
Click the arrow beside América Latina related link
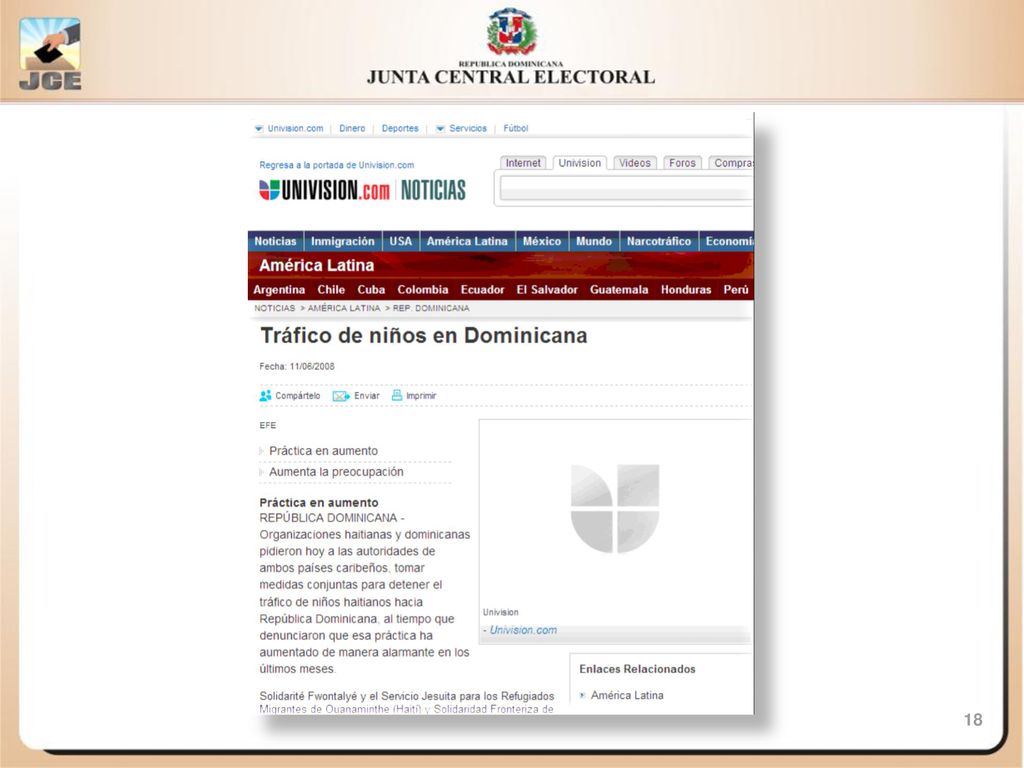[583, 696]
